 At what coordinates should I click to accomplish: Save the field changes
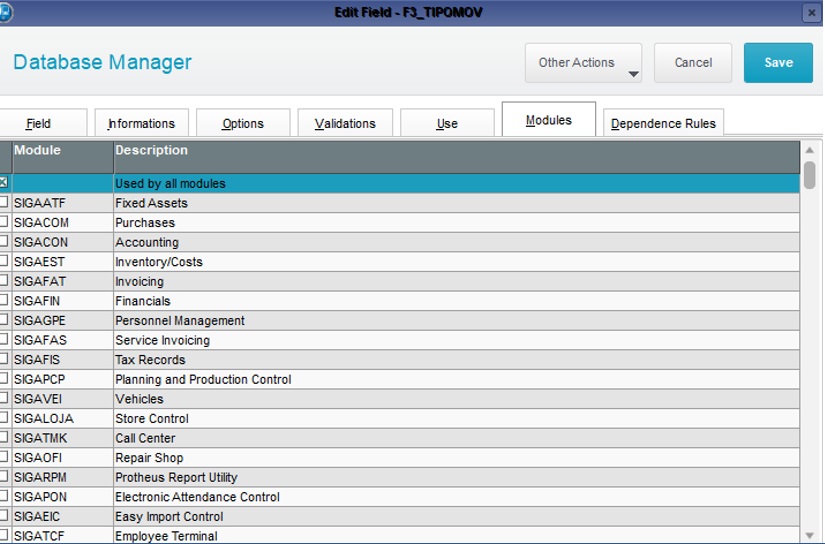tap(778, 63)
